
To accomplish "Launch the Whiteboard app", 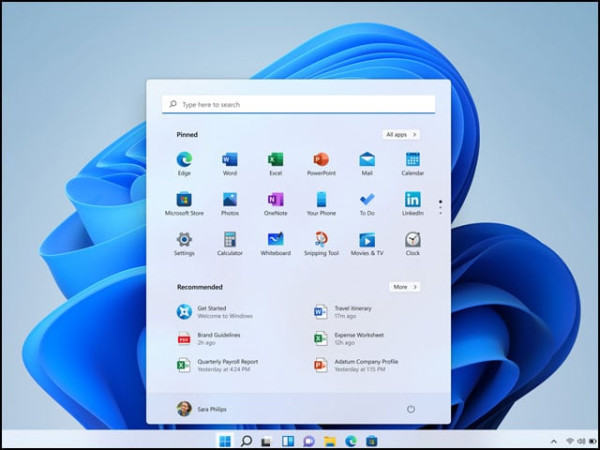I will coord(275,240).
